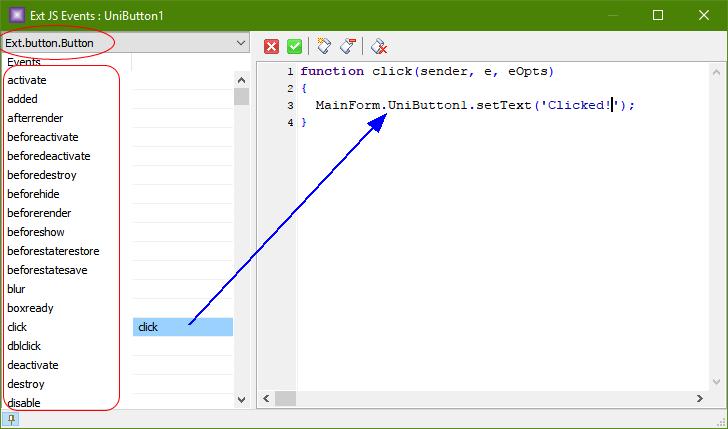This screenshot has width=728, height=429.
Task: Click the green checkmark apply icon
Action: coord(294,46)
